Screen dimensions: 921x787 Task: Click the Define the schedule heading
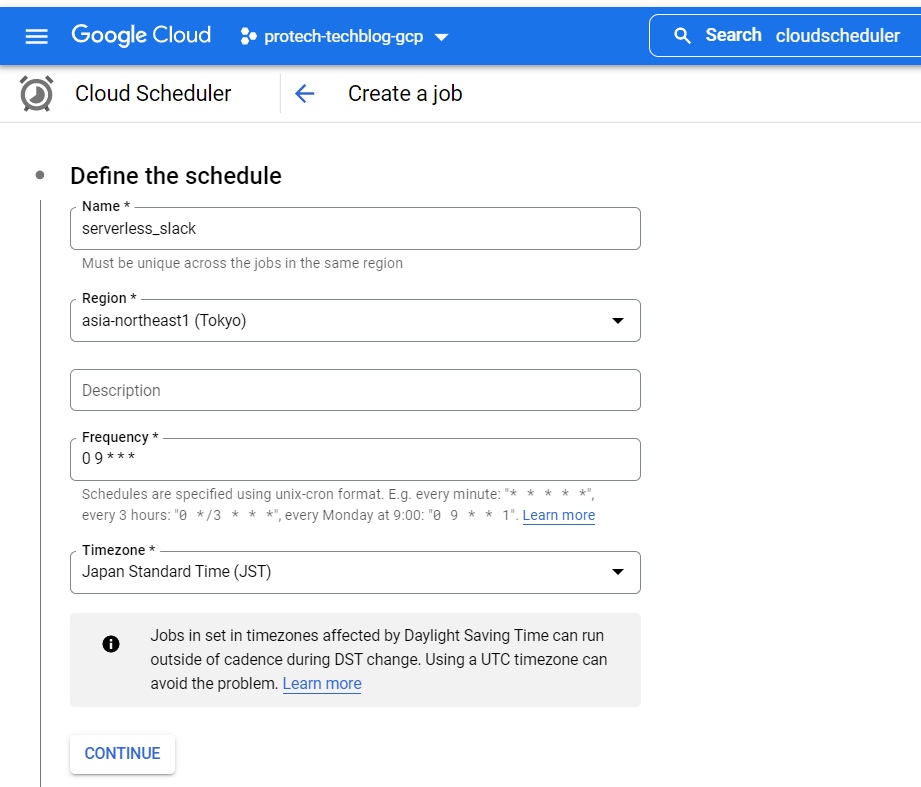[176, 176]
